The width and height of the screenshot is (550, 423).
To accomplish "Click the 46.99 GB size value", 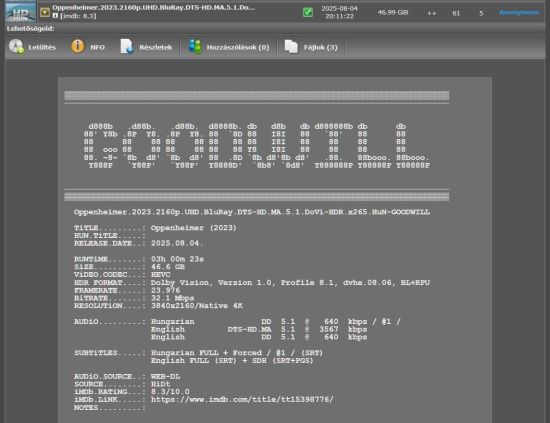I will pos(393,13).
